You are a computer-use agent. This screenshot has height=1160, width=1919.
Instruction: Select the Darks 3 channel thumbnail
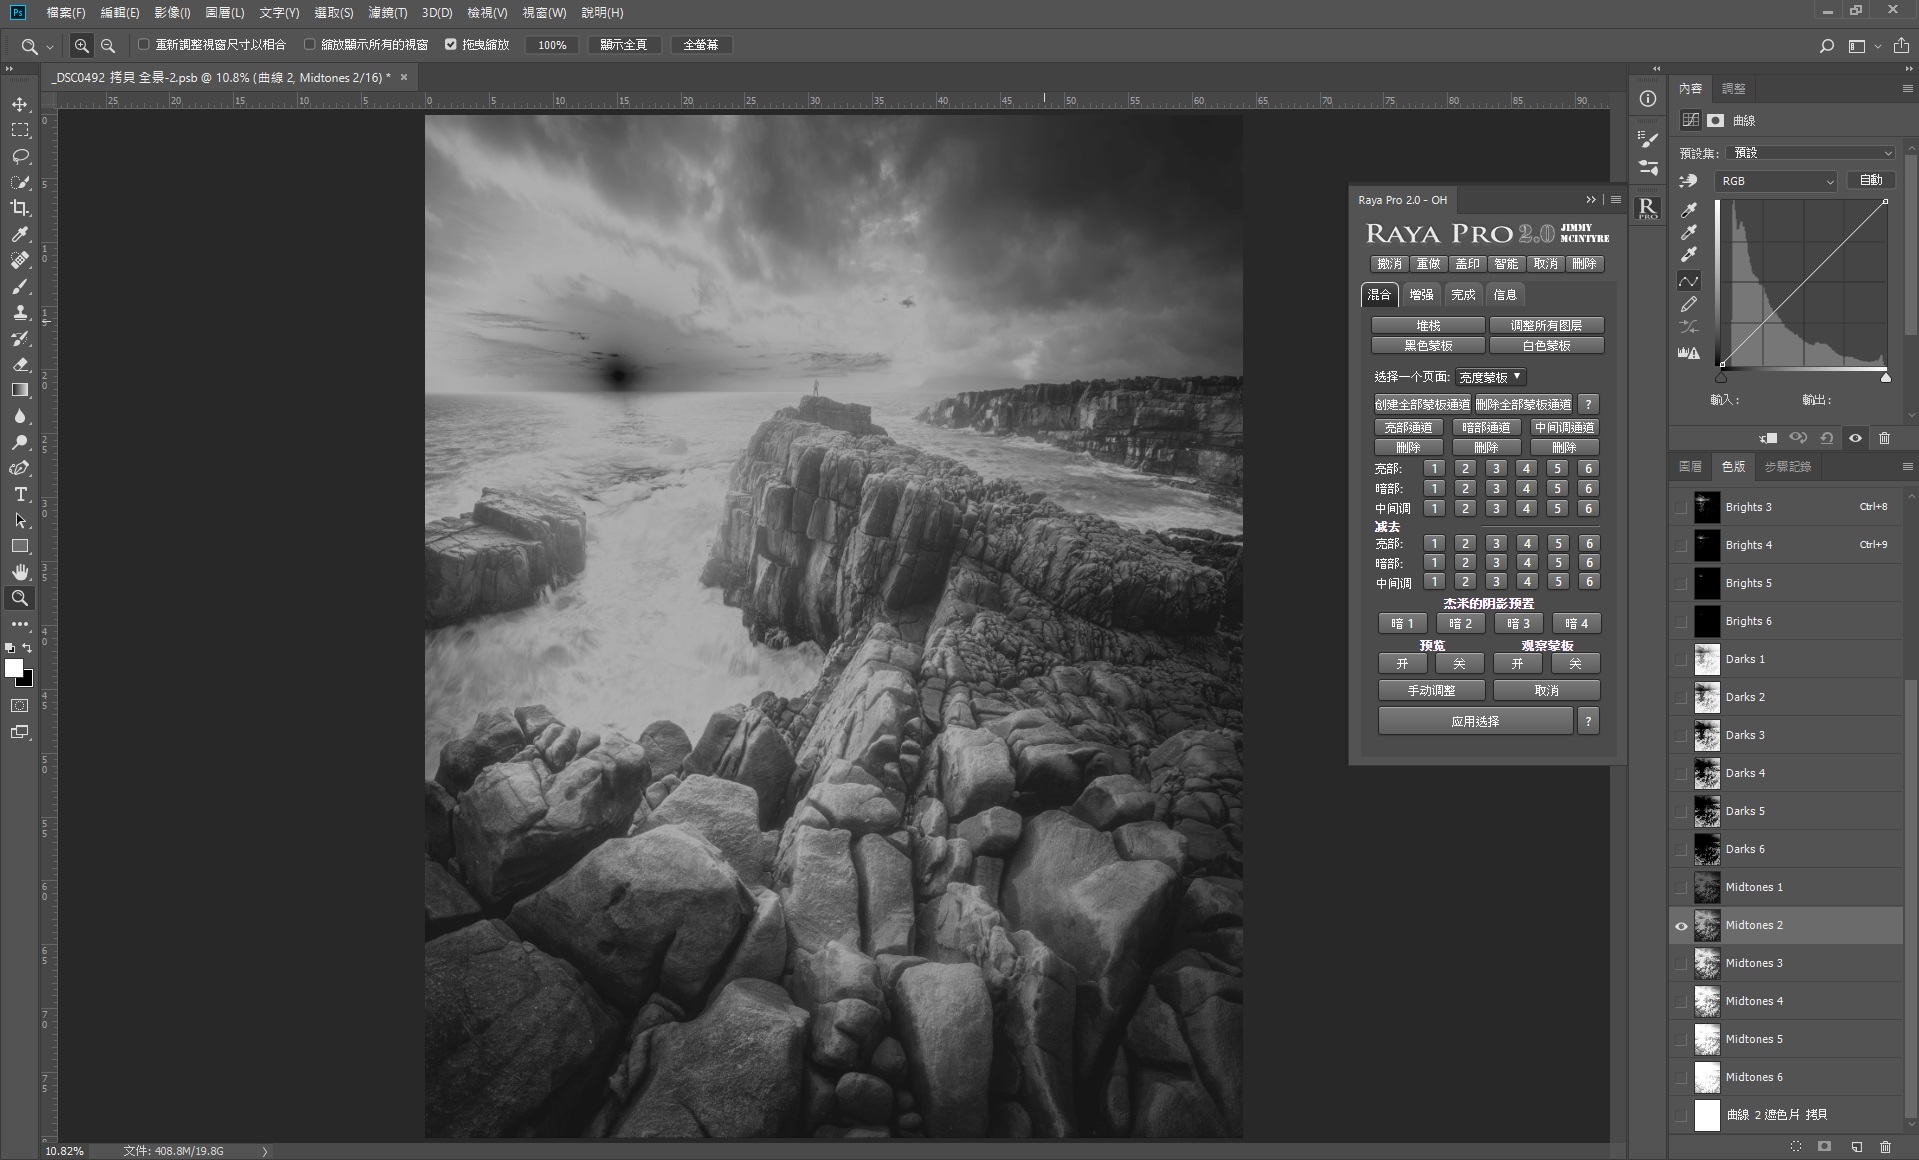tap(1707, 735)
